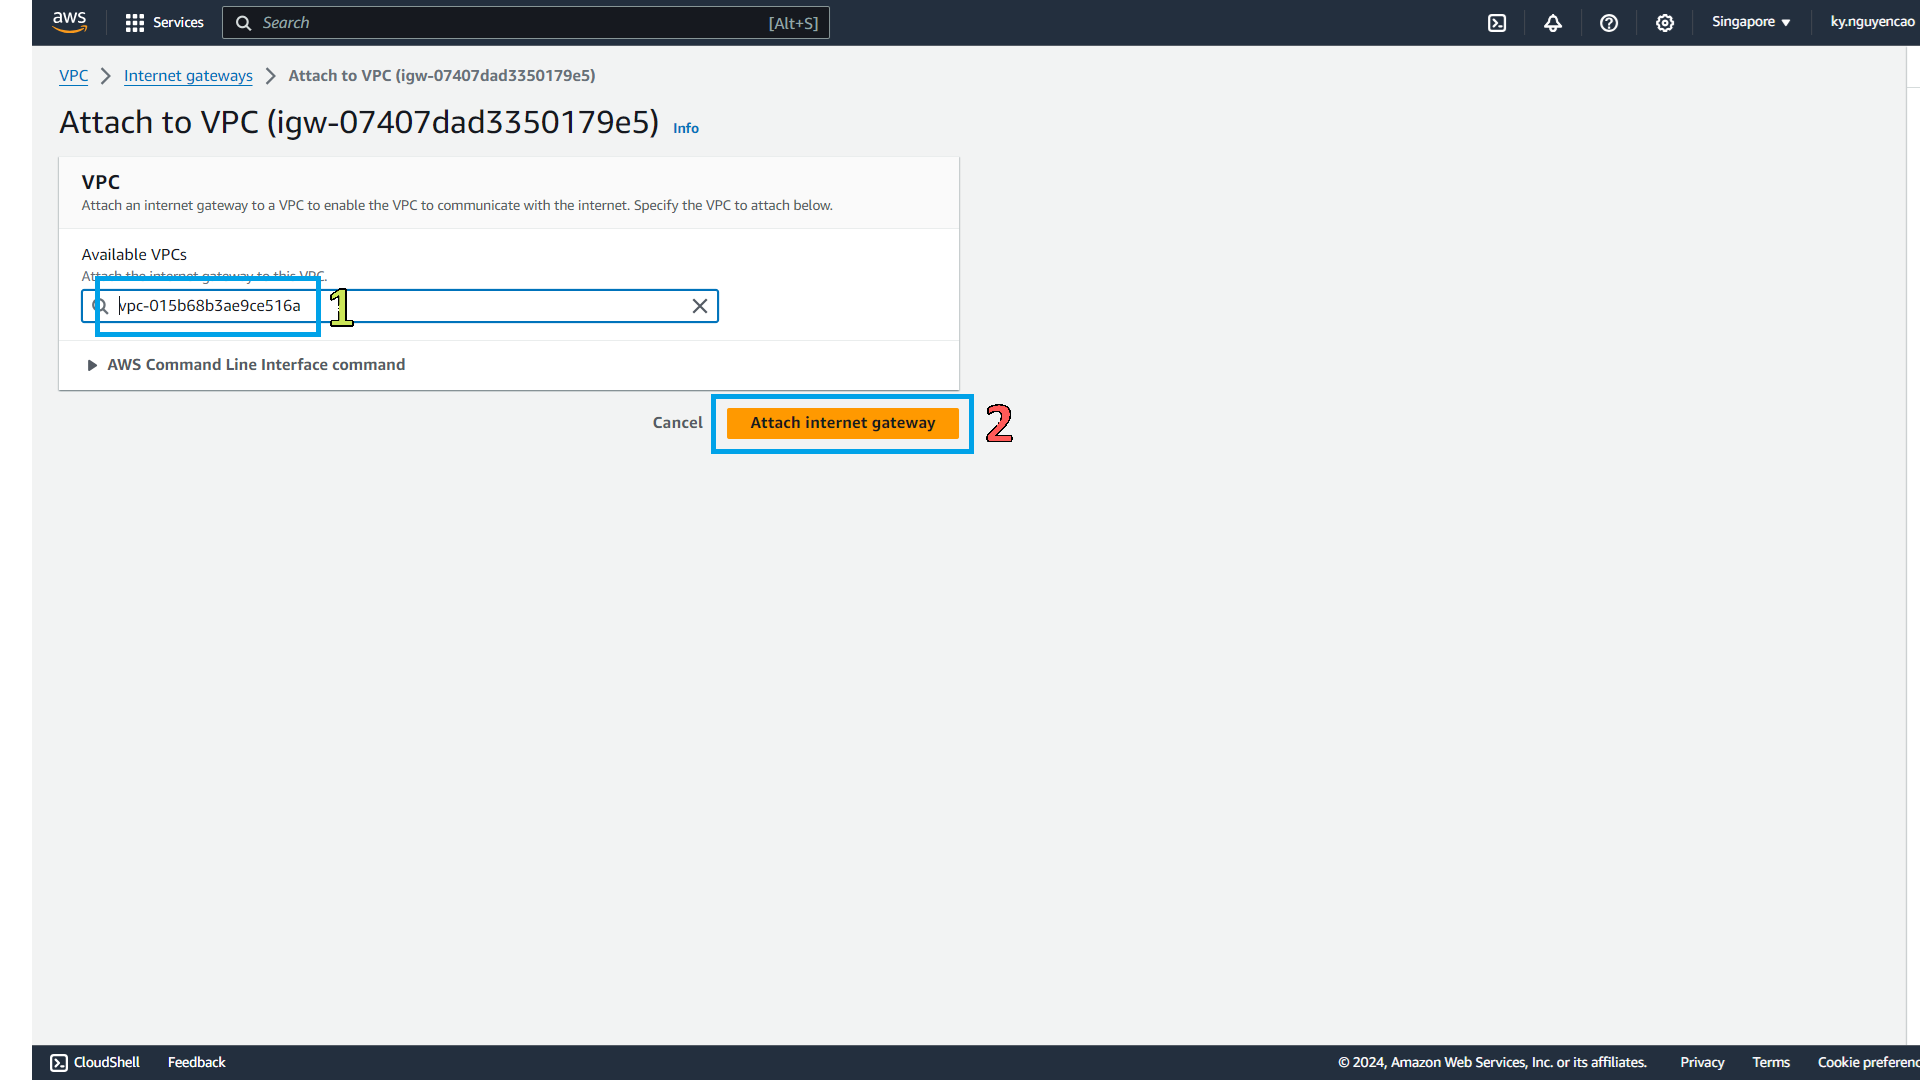Click the help question mark icon

tap(1609, 22)
